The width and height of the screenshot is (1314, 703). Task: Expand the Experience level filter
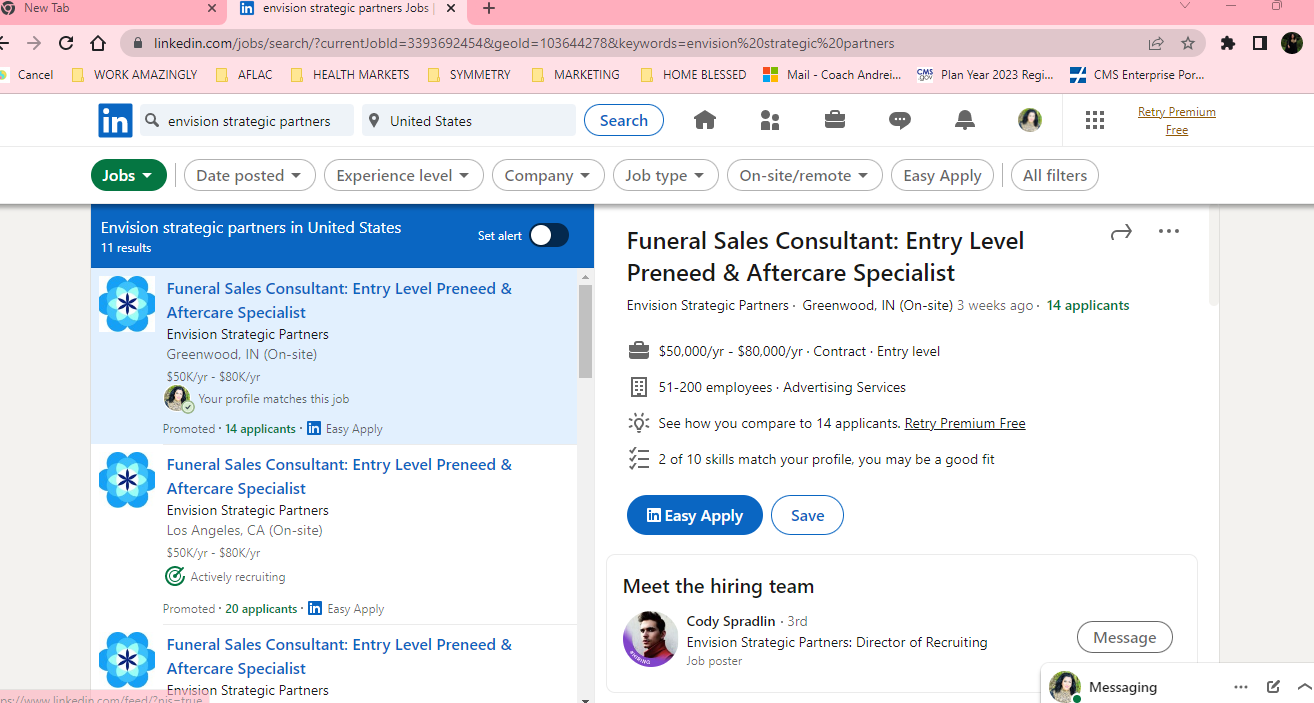[x=404, y=175]
